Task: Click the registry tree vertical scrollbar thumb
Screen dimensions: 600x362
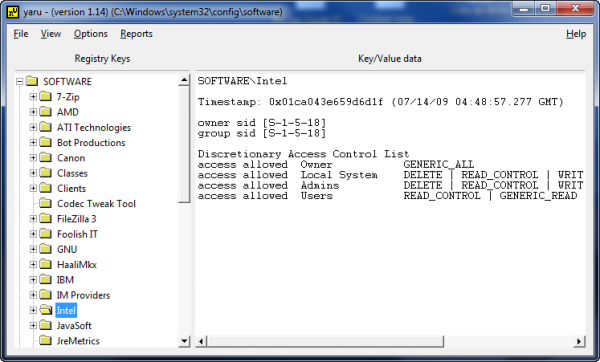Action: point(184,144)
